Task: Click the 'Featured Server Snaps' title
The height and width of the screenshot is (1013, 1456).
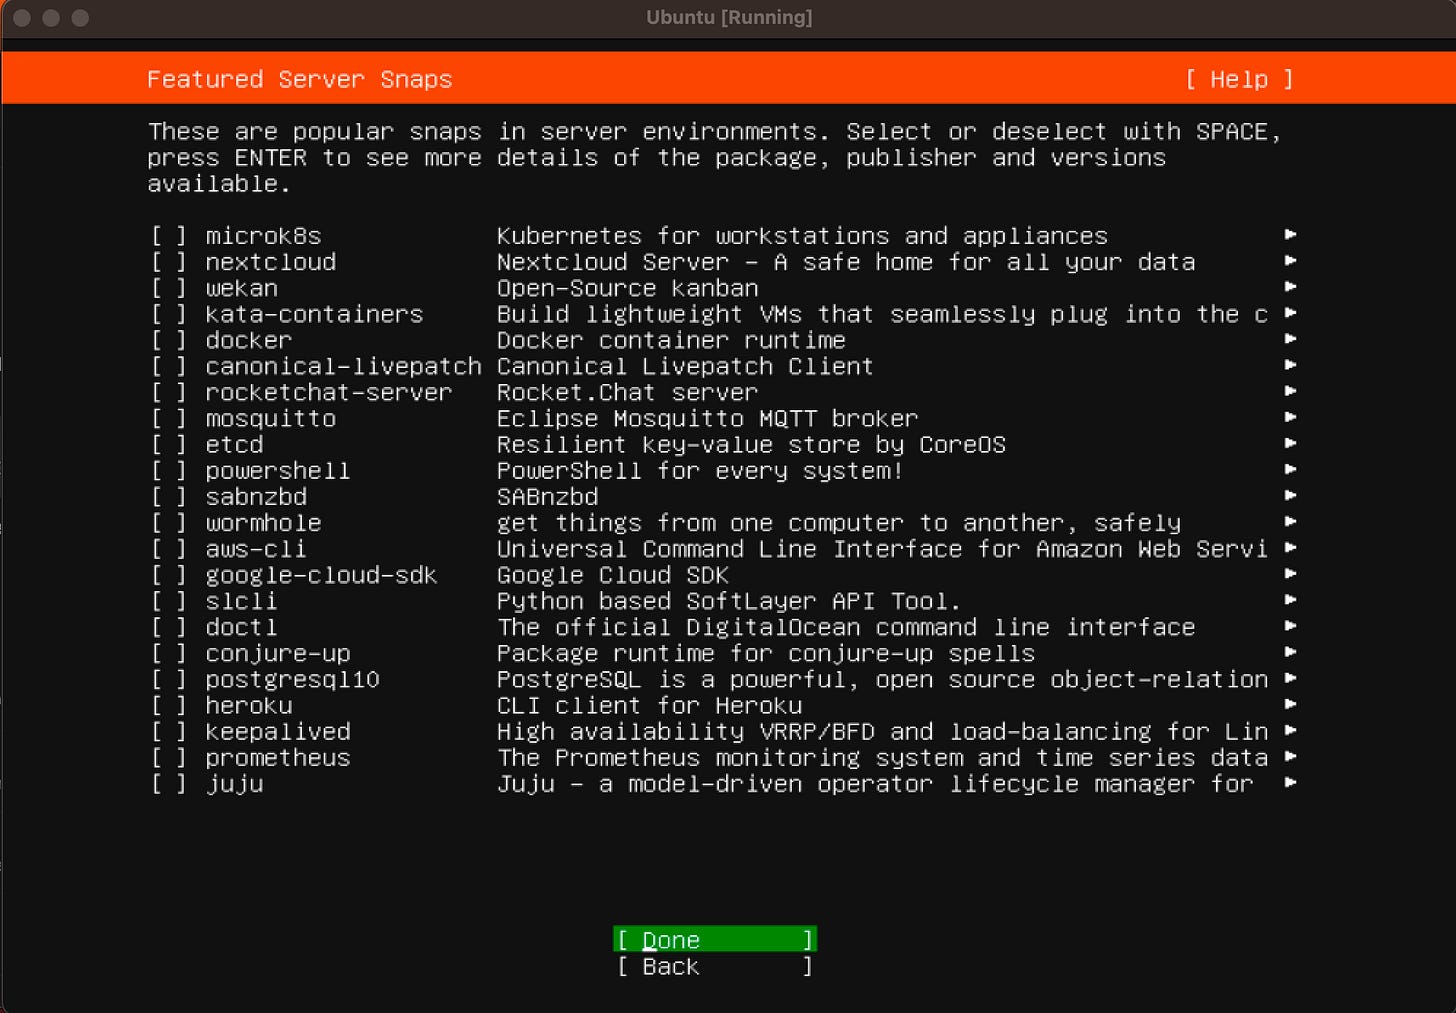Action: (x=300, y=79)
